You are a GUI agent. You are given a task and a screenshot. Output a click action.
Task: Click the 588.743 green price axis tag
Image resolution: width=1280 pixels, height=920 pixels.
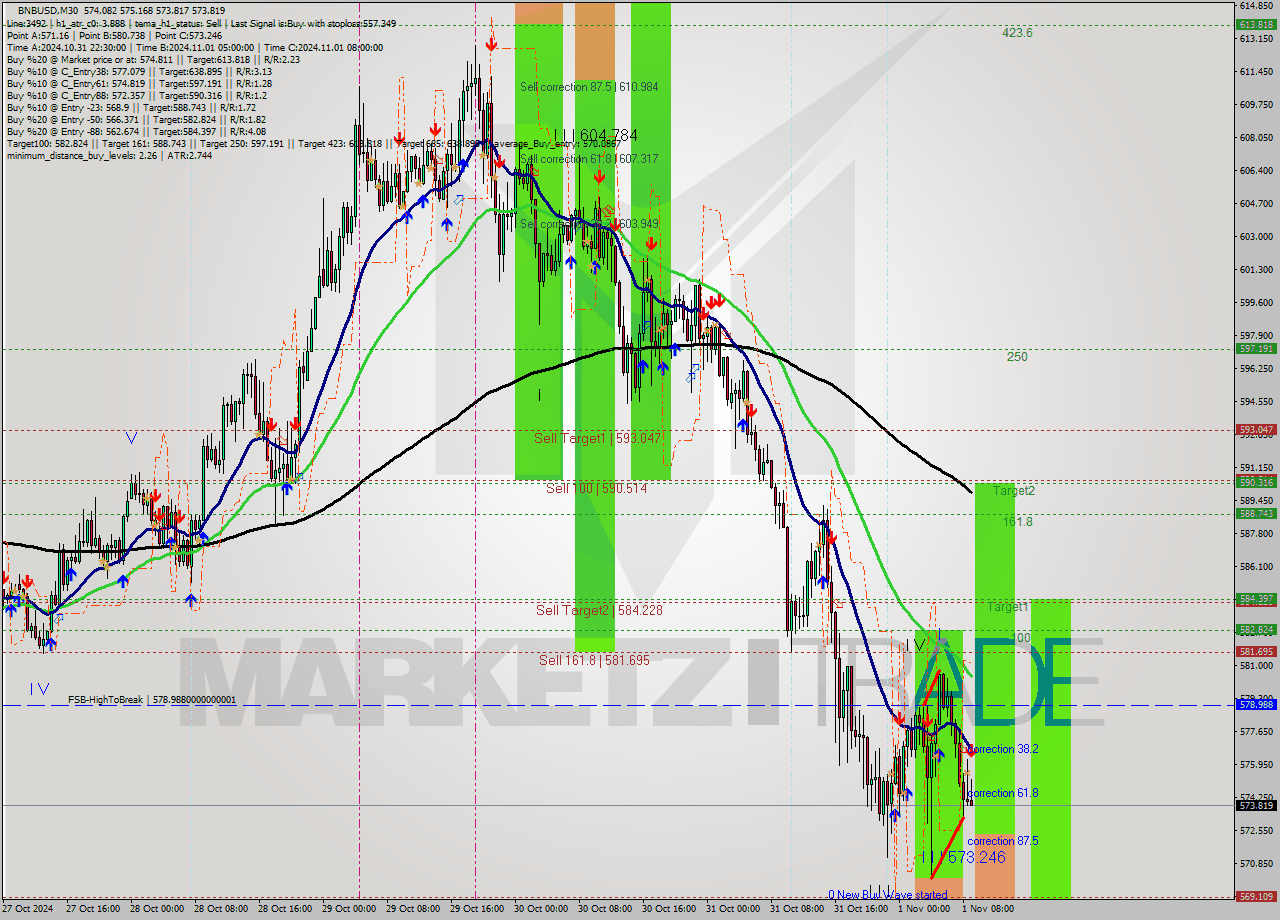coord(1256,514)
